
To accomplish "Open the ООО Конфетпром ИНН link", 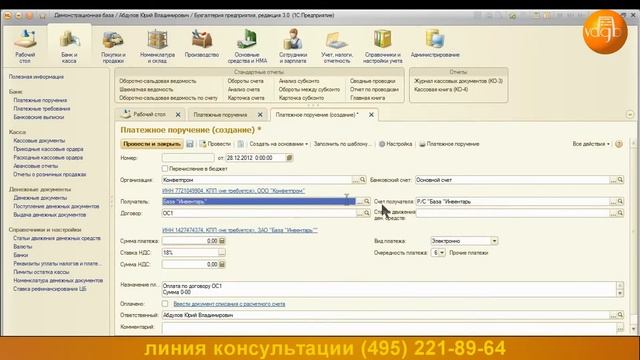I will click(x=233, y=191).
